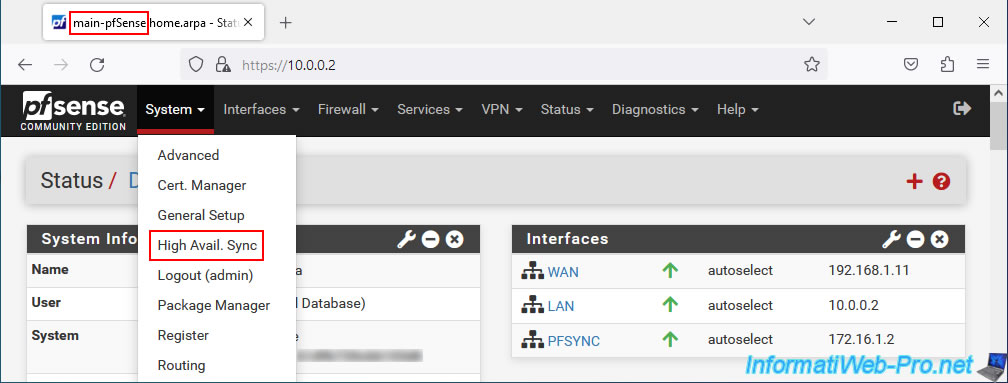Open the browser extensions puzzle icon
The height and width of the screenshot is (383, 1008).
(x=947, y=64)
